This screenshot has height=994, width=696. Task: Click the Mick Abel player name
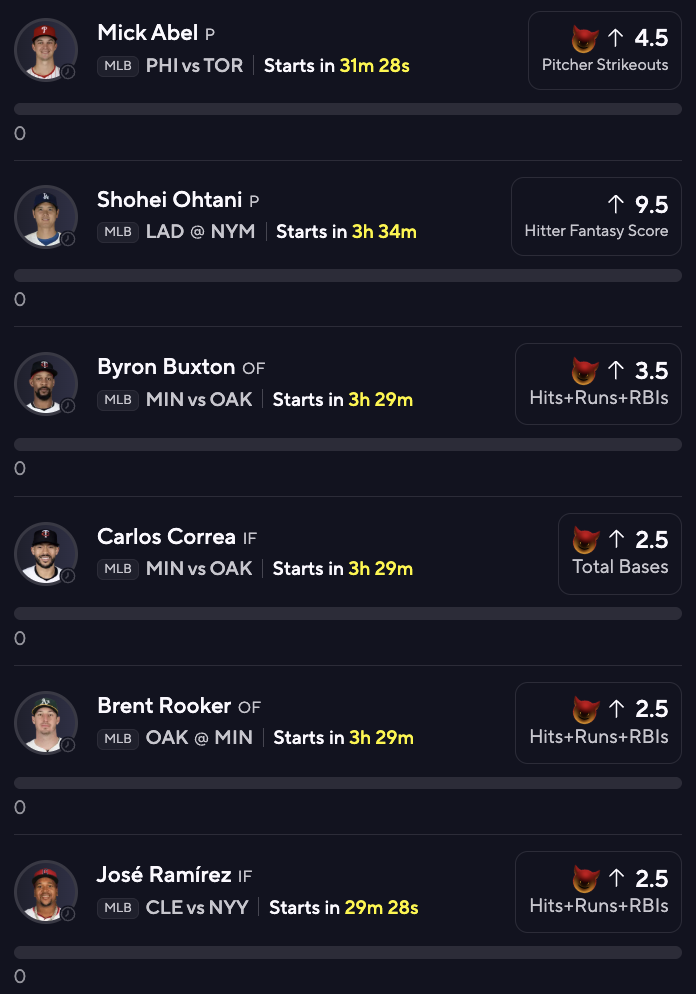[x=148, y=32]
